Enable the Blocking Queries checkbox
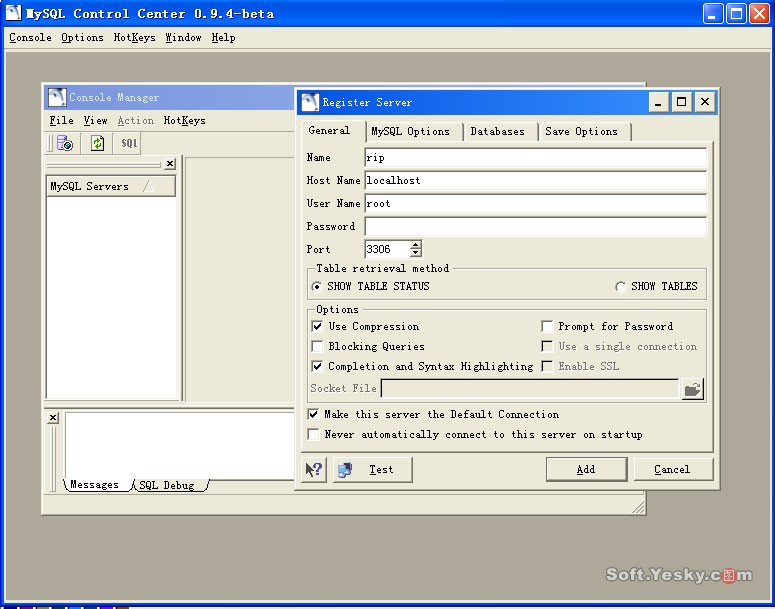Image resolution: width=775 pixels, height=609 pixels. point(317,346)
